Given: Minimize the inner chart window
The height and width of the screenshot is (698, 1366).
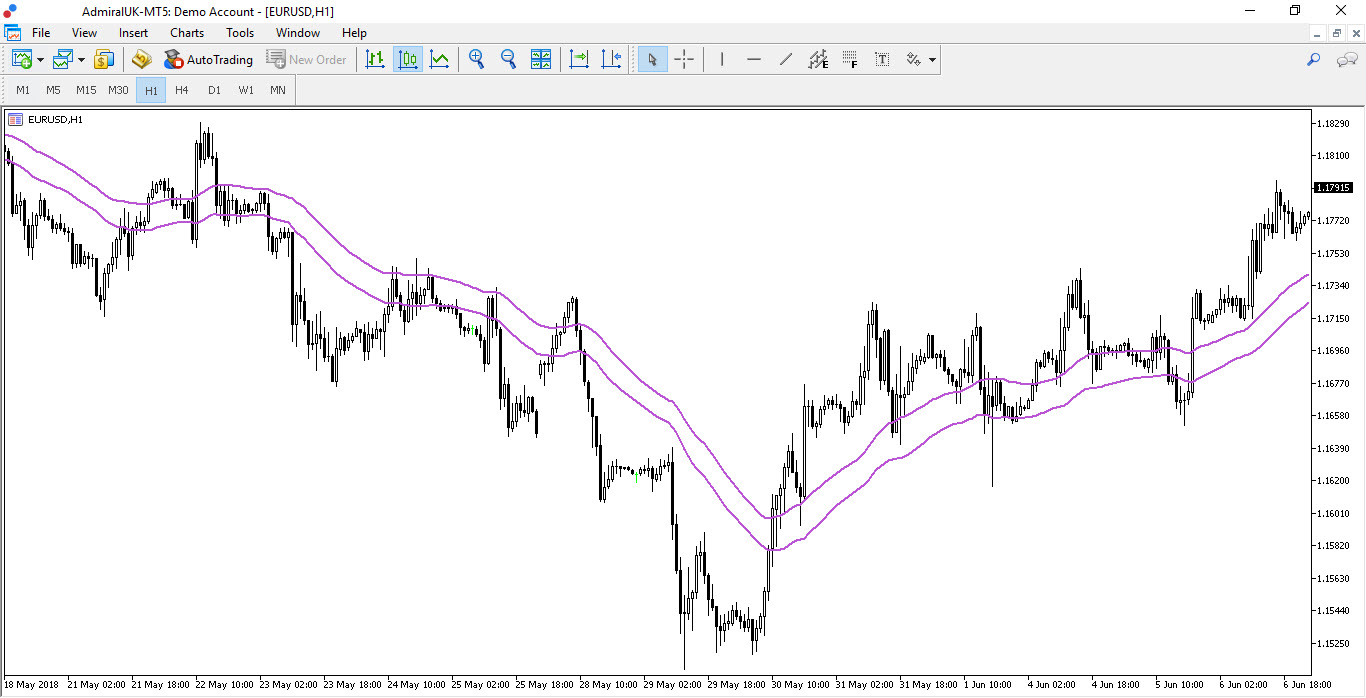Looking at the screenshot, I should pos(1319,33).
